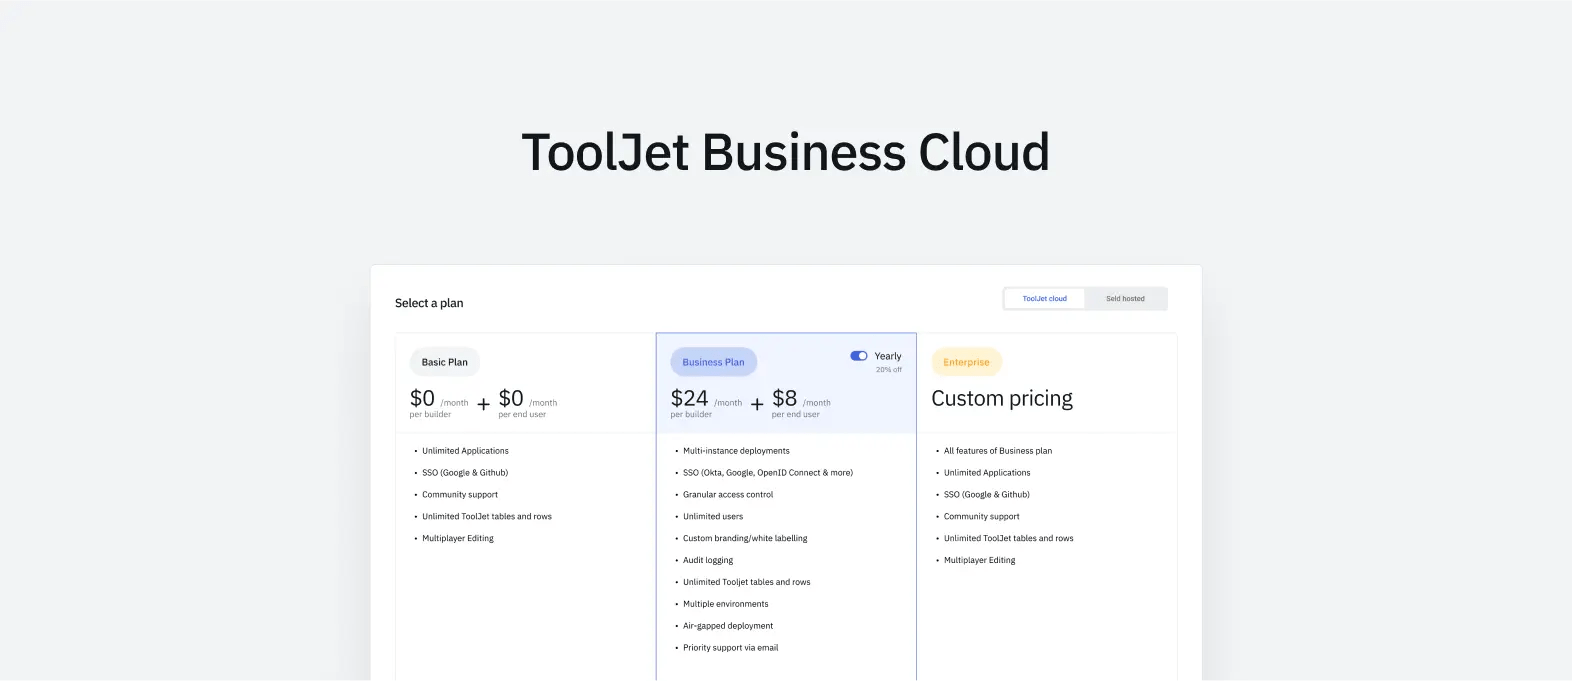Click 'Community support' in Basic Plan
1572x681 pixels.
(460, 495)
